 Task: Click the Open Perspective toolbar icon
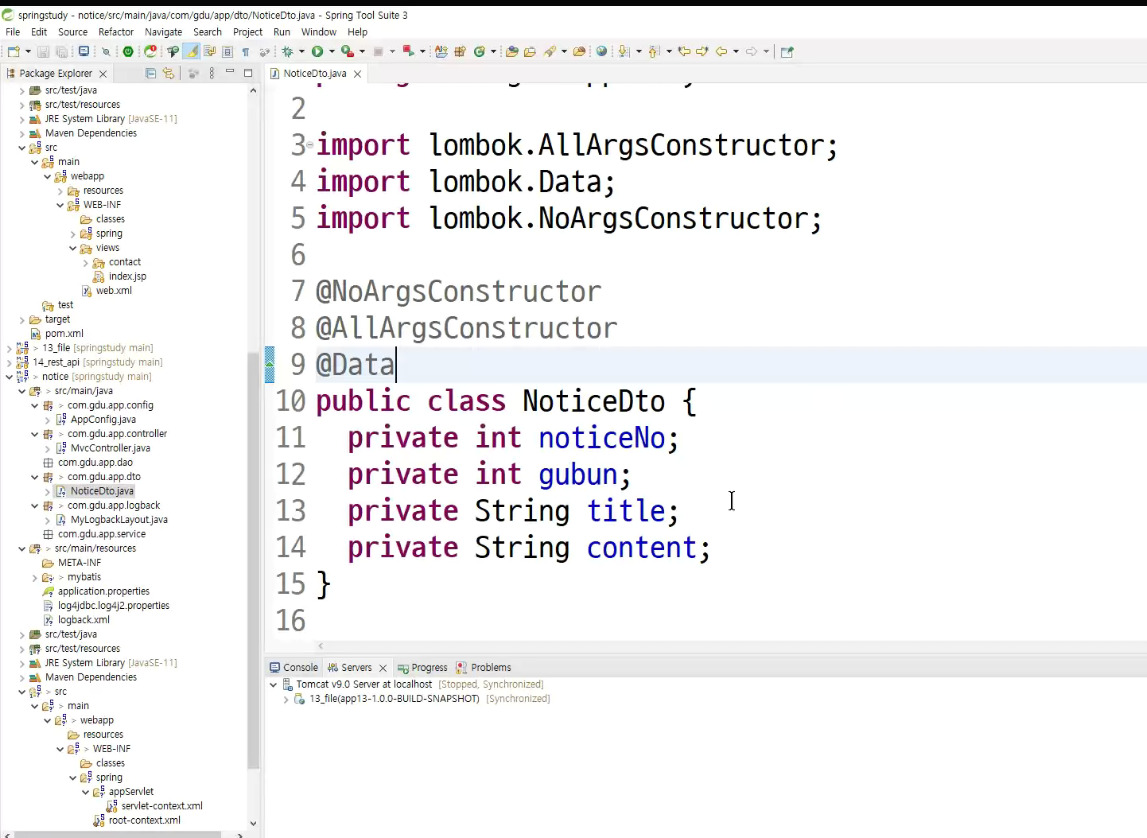(787, 51)
